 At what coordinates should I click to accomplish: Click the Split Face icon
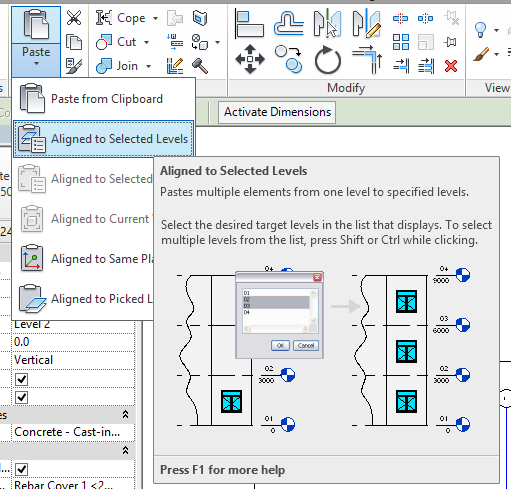click(x=200, y=18)
